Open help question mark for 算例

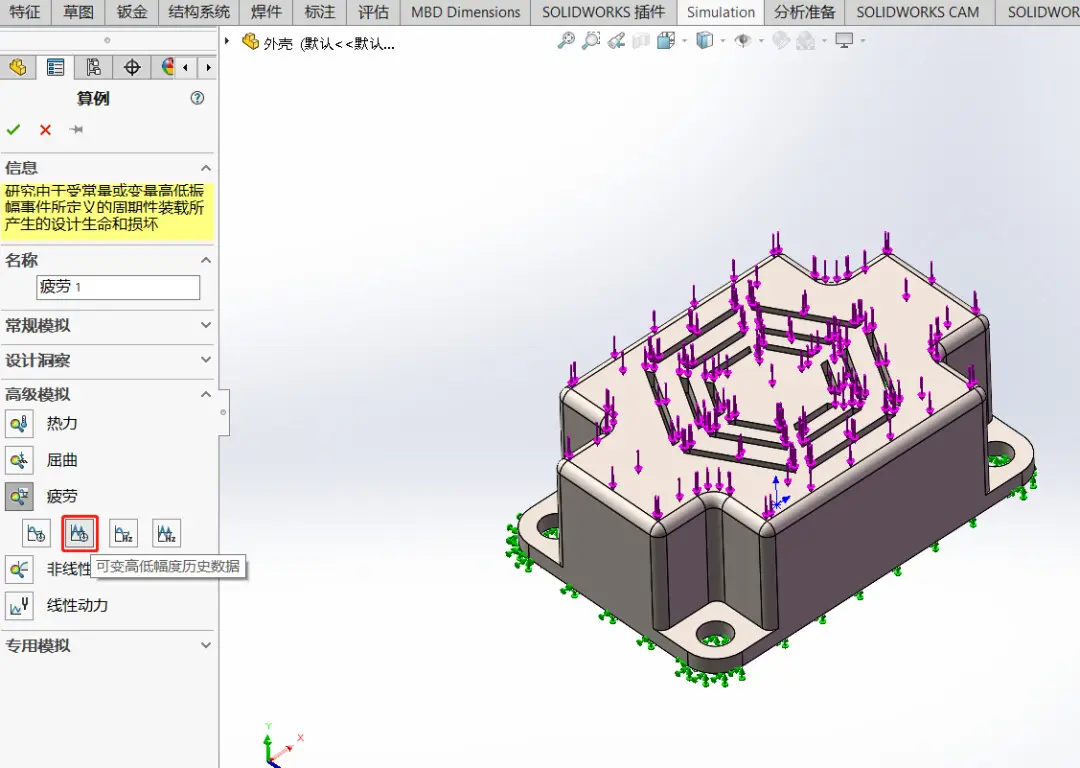[197, 98]
